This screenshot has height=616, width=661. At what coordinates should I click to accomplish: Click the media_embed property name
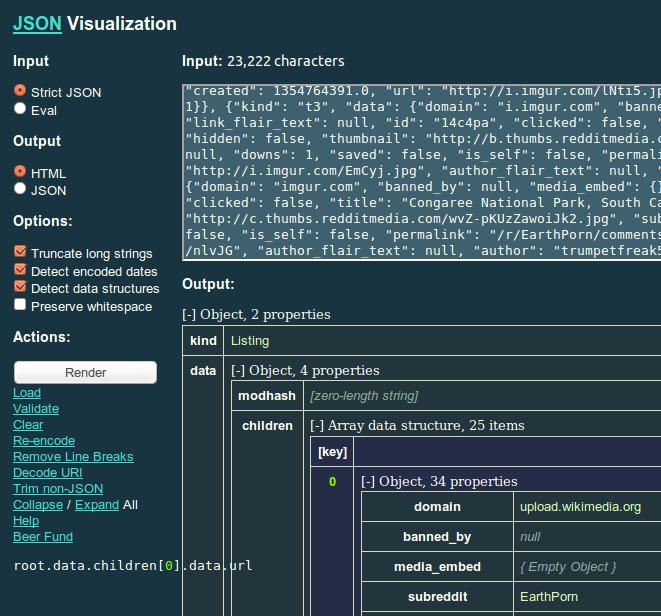437,567
